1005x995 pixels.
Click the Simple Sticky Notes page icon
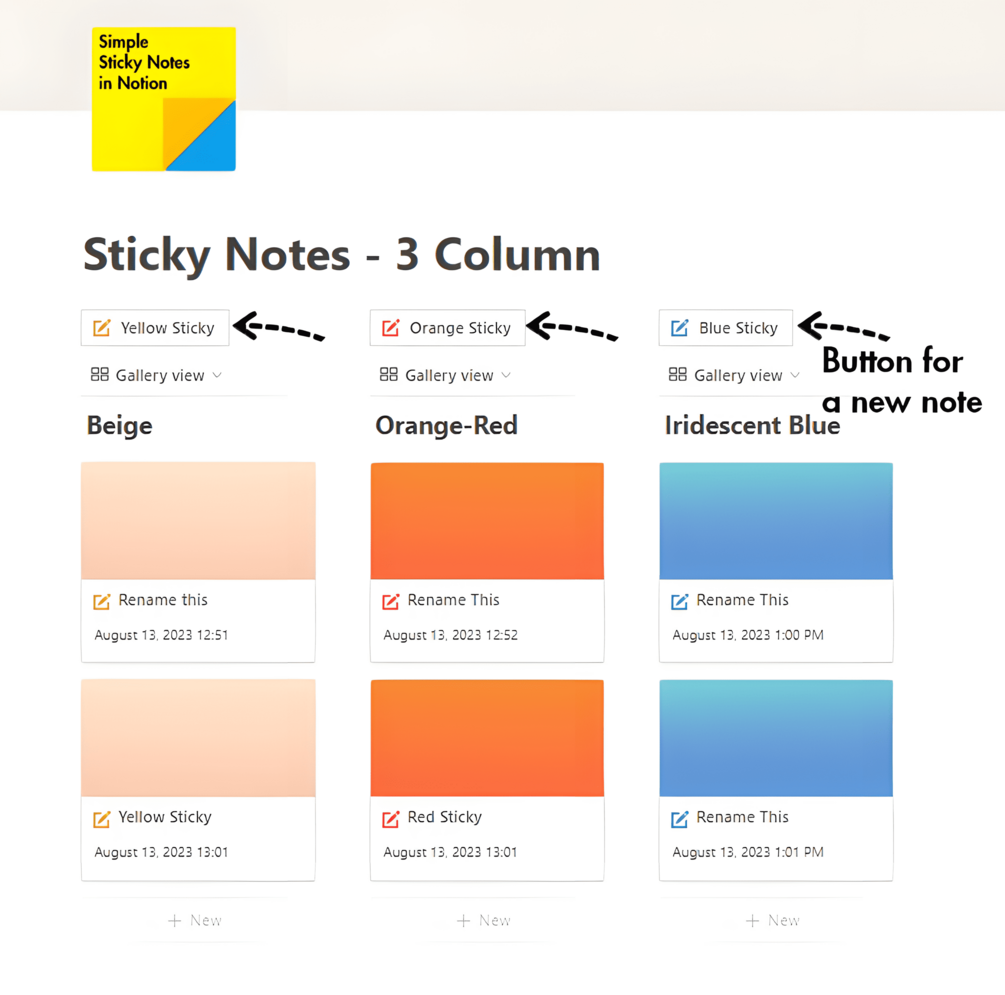pos(164,99)
